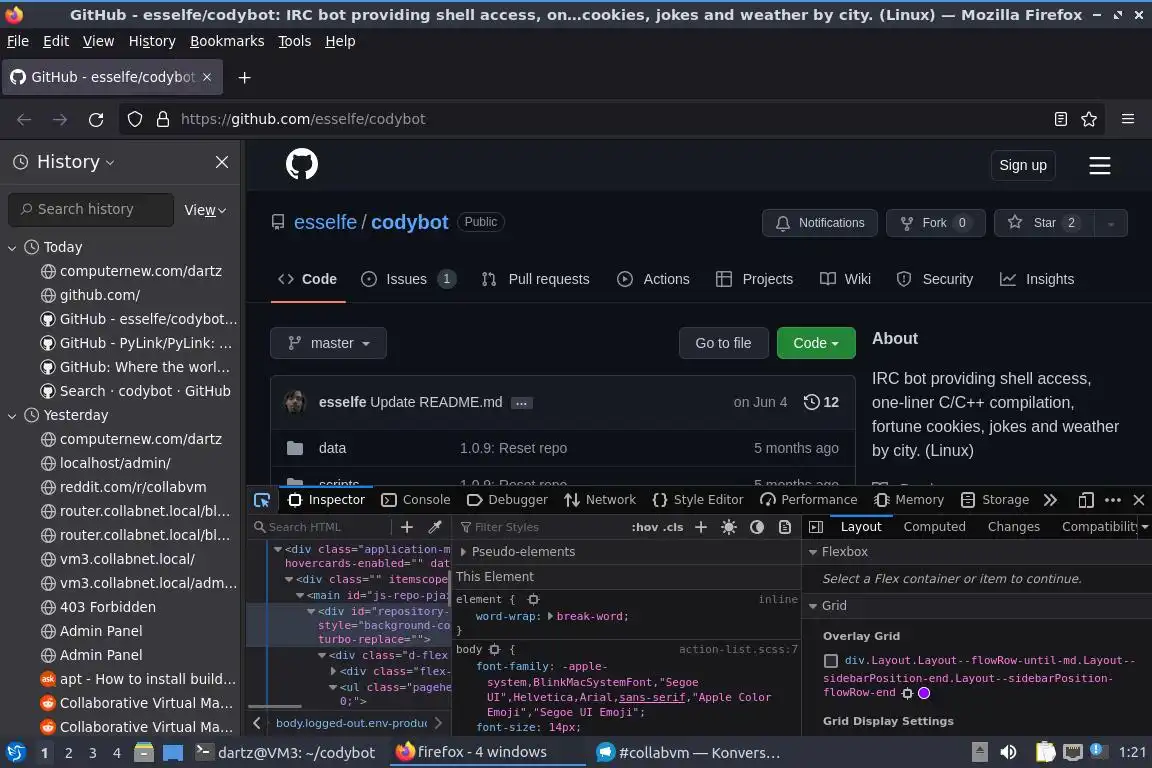The width and height of the screenshot is (1152, 768).
Task: Open GitHub page hamburger navigation menu
Action: coord(1099,165)
